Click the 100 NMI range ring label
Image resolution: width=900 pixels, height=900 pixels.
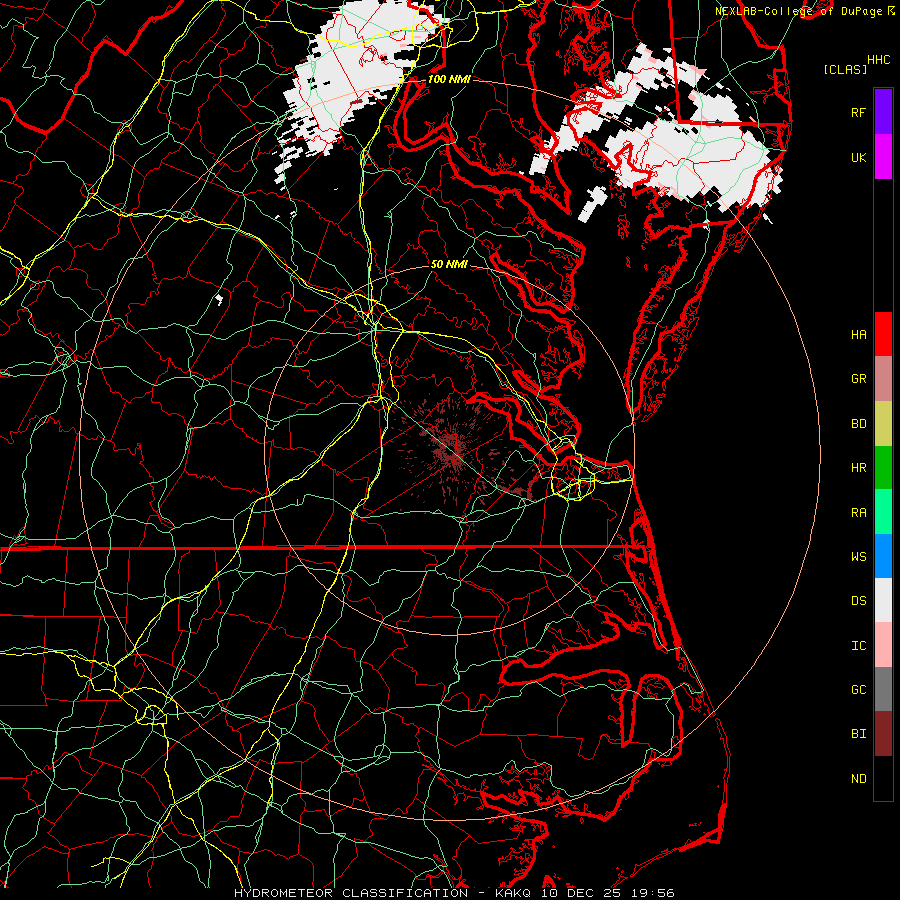[449, 79]
